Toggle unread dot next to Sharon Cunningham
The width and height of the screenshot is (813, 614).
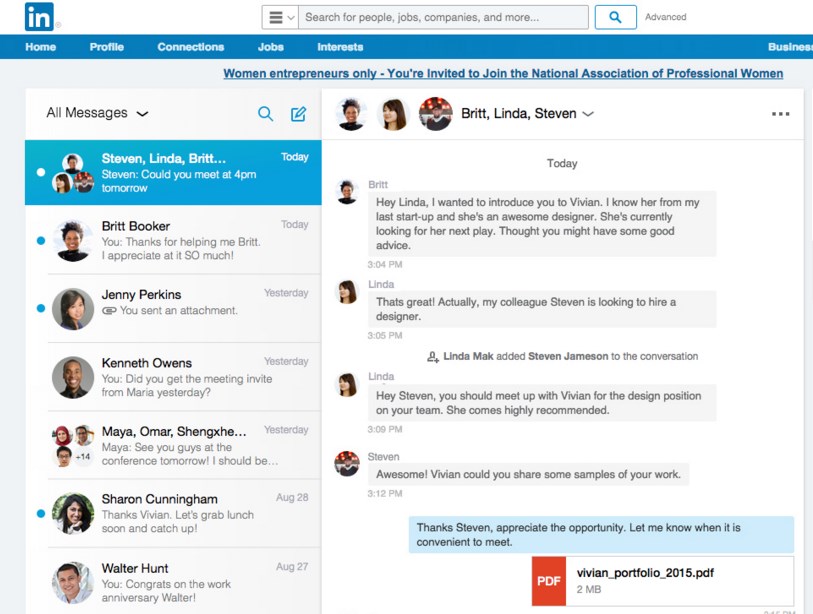[41, 513]
